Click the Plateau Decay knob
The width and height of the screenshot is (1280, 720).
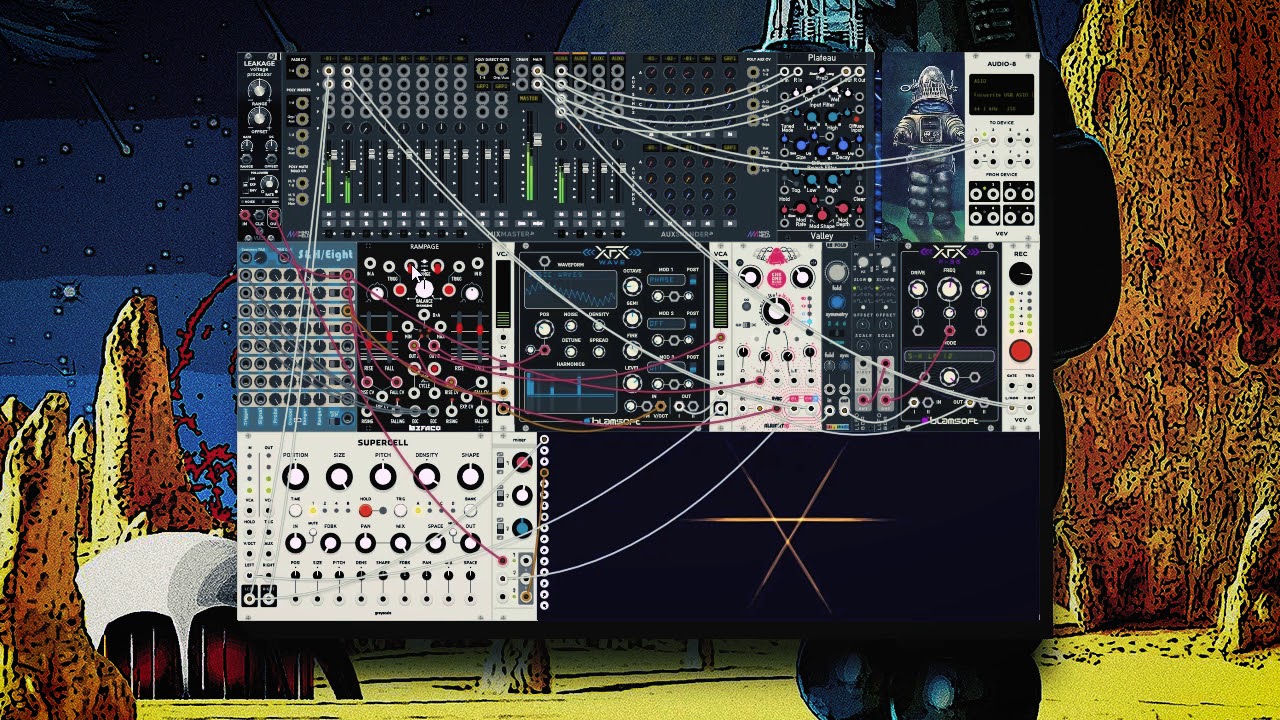coord(841,143)
